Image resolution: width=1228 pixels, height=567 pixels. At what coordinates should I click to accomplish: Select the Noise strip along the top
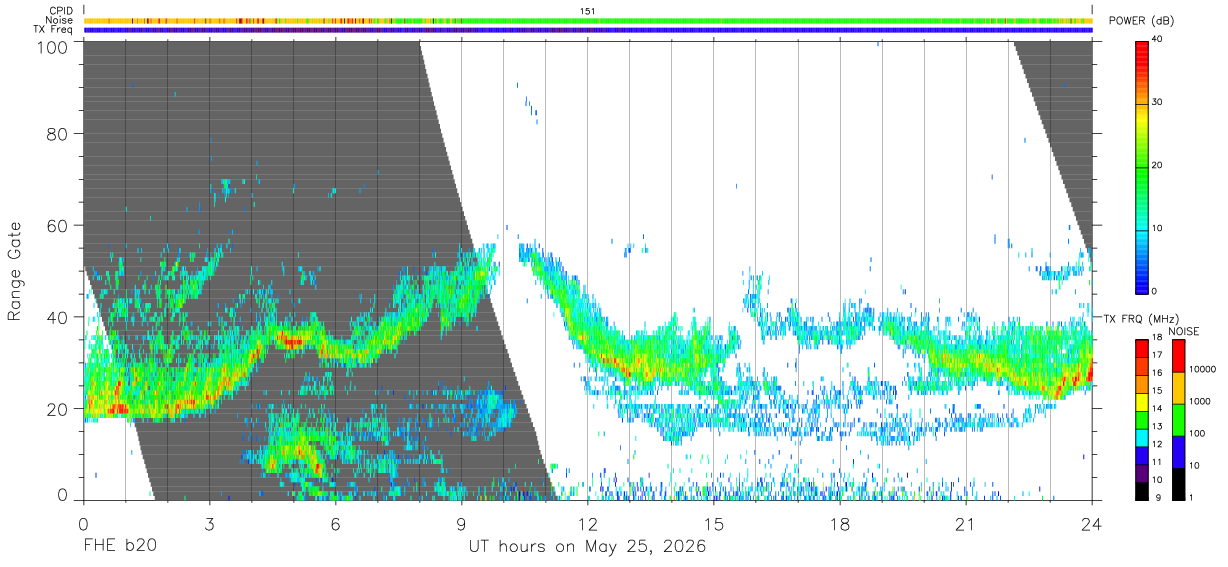(x=588, y=20)
